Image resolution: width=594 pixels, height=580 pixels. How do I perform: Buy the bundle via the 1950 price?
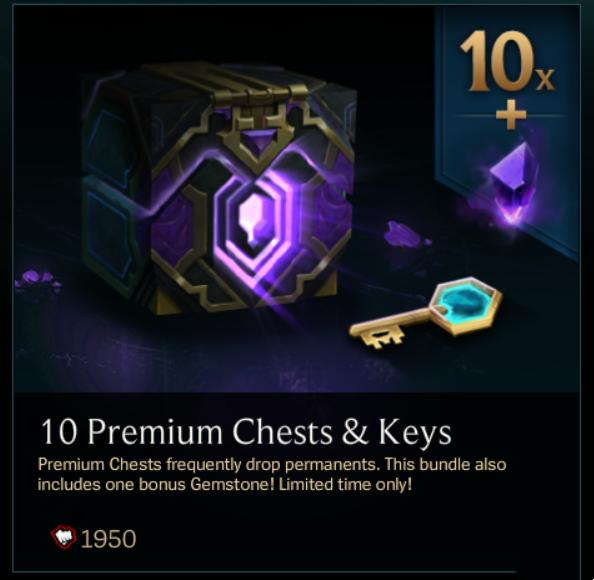tap(109, 539)
